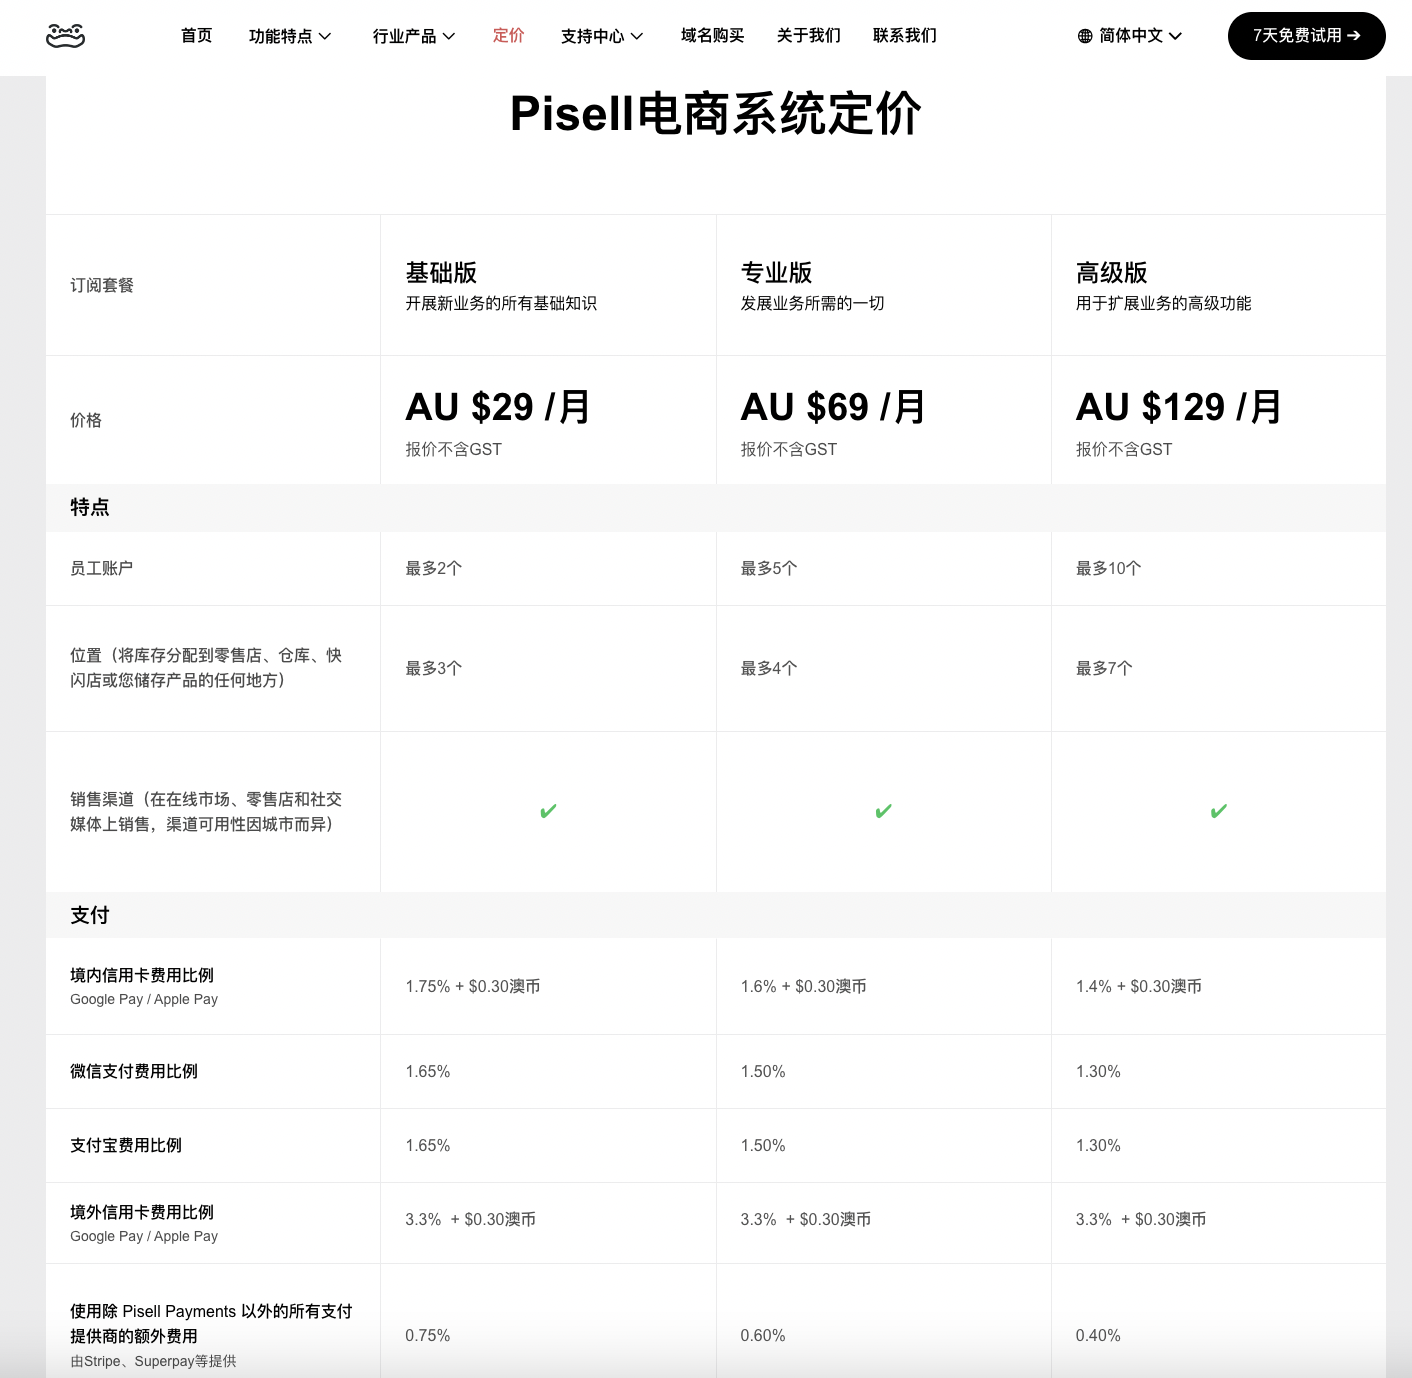
Task: Click the globe language icon
Action: pyautogui.click(x=1085, y=36)
